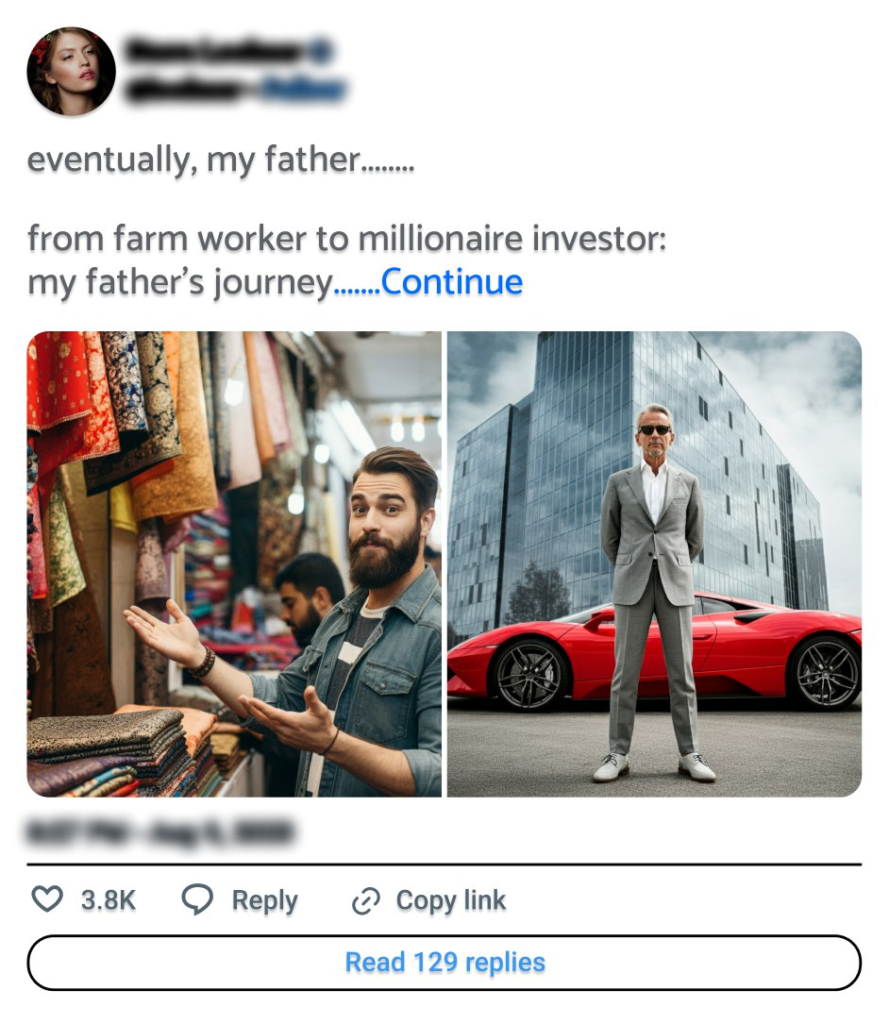Click the man in the gray suit
This screenshot has height=1024, width=889.
pos(654,580)
